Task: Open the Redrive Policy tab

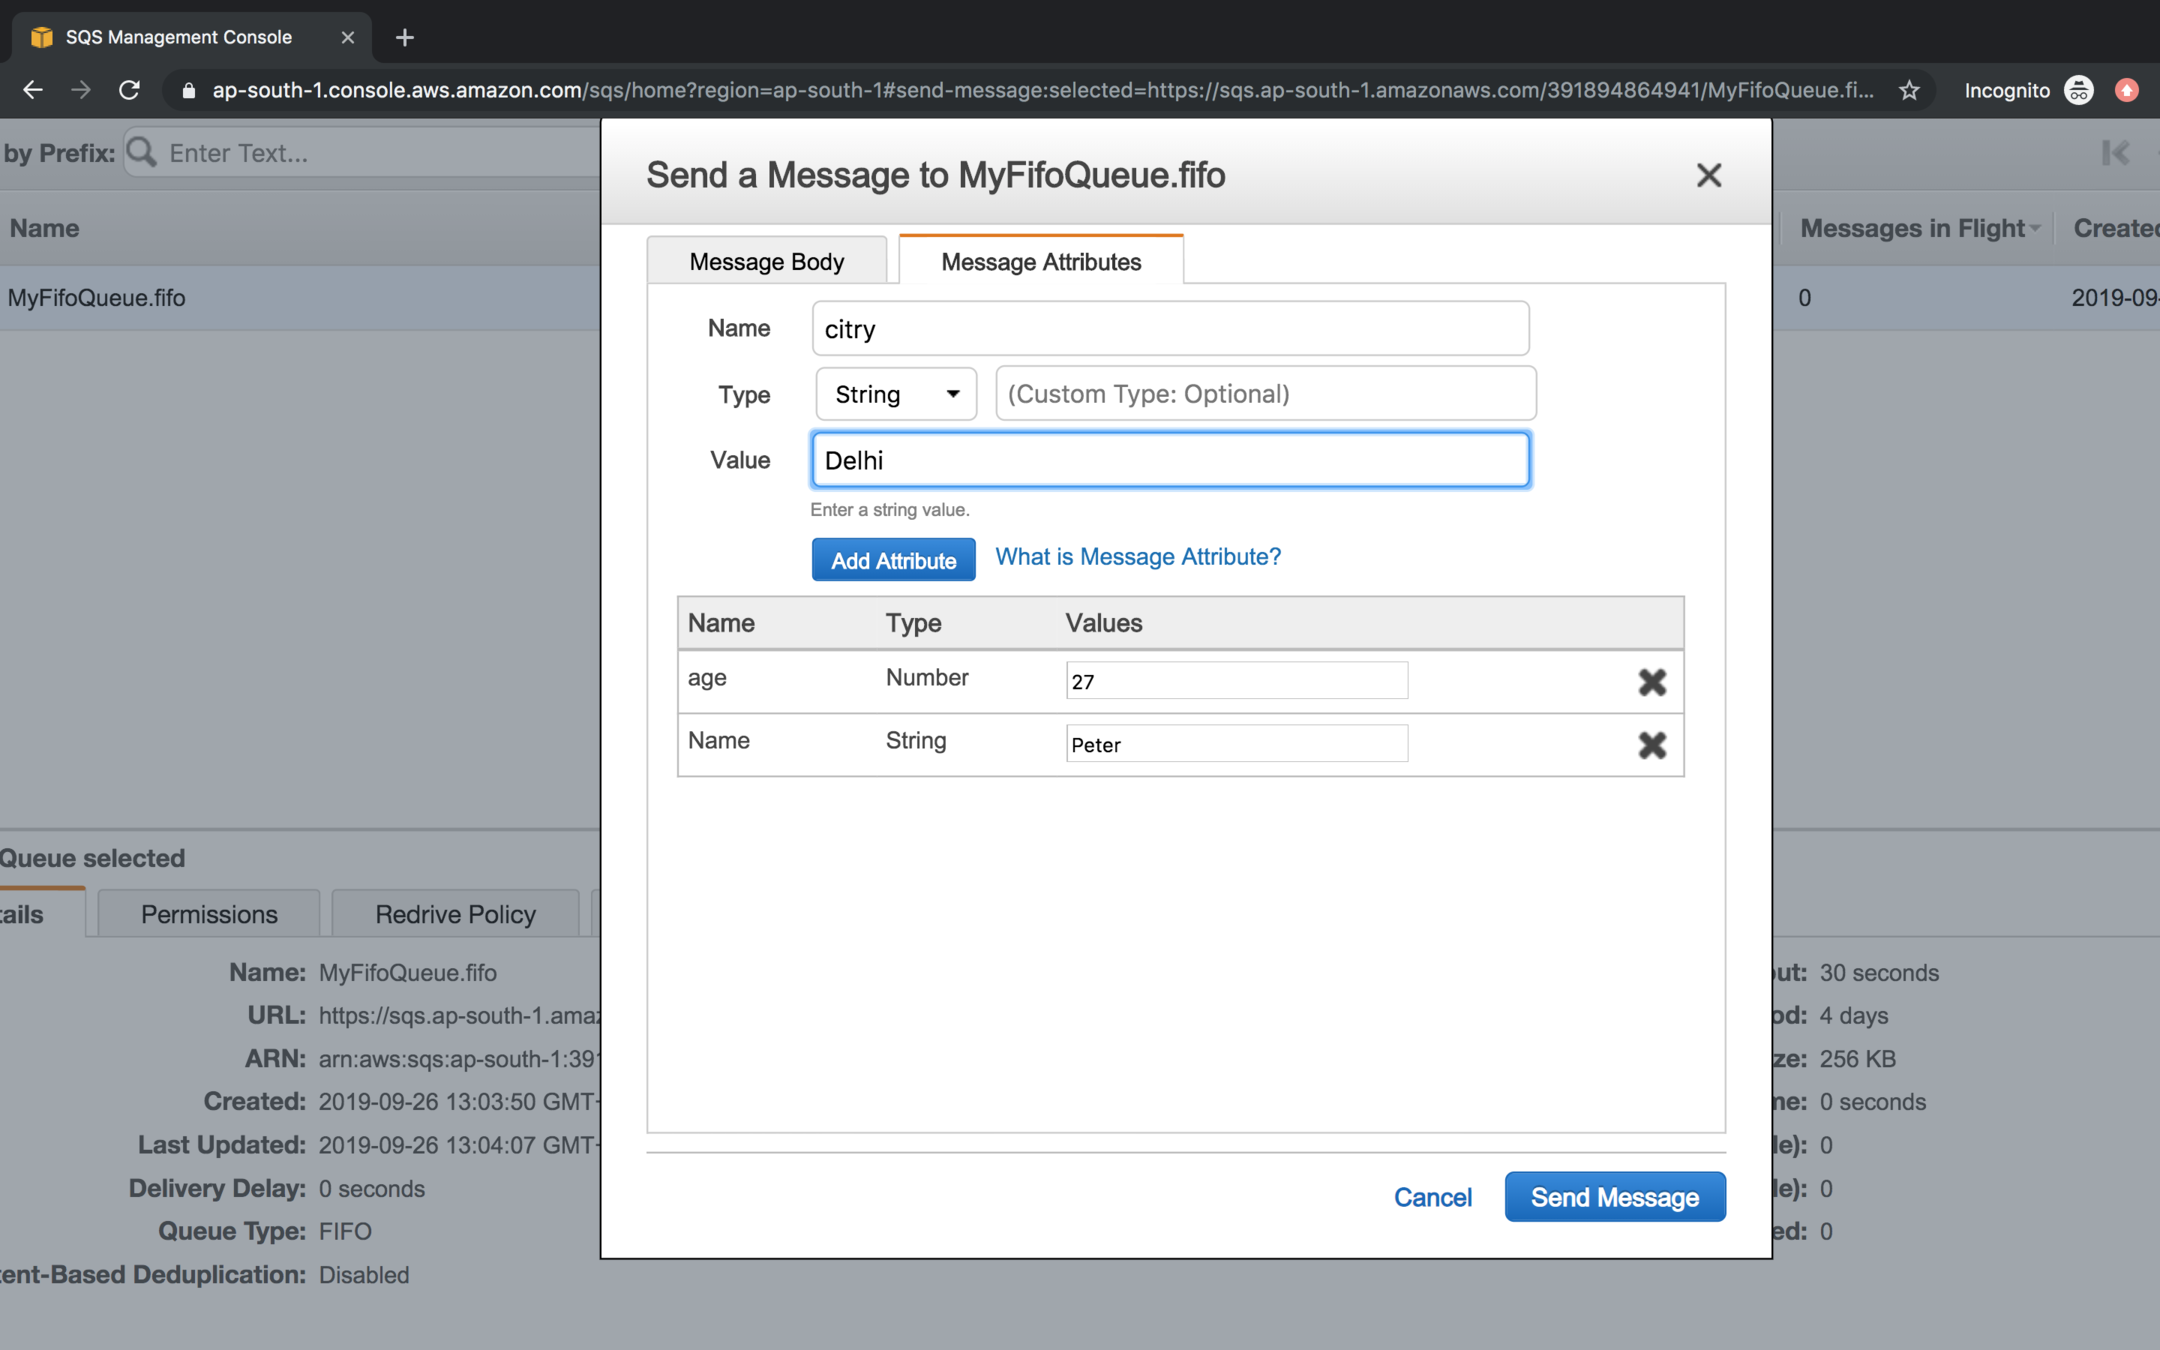Action: [455, 914]
